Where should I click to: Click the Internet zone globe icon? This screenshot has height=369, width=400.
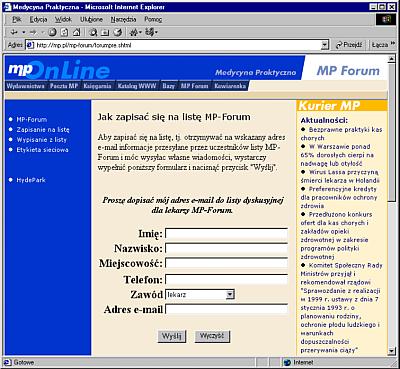click(x=287, y=362)
